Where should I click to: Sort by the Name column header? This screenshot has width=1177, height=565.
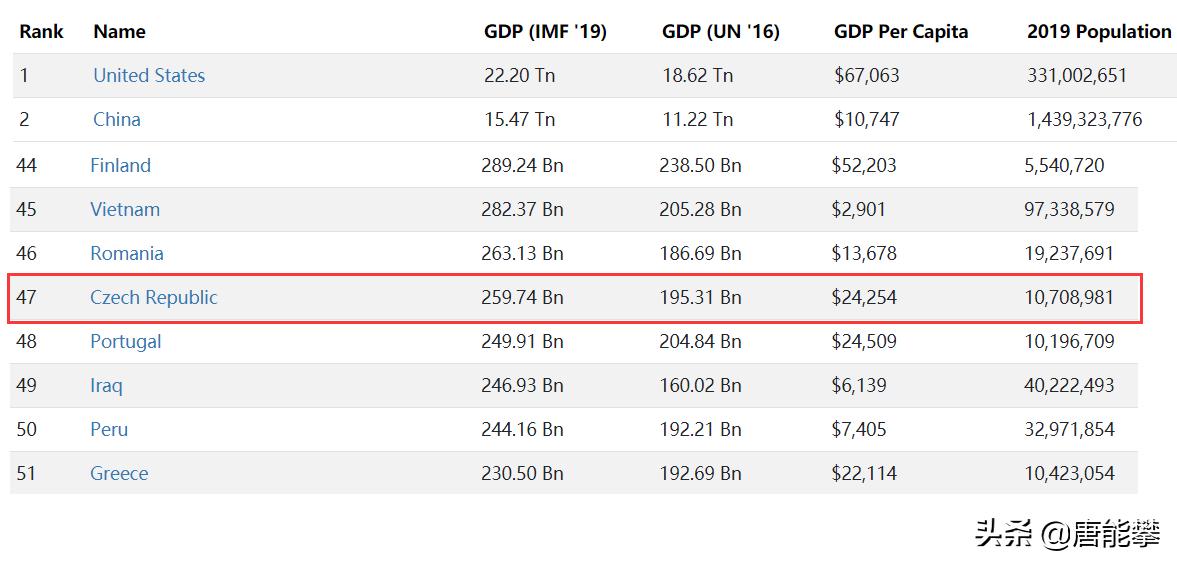119,32
